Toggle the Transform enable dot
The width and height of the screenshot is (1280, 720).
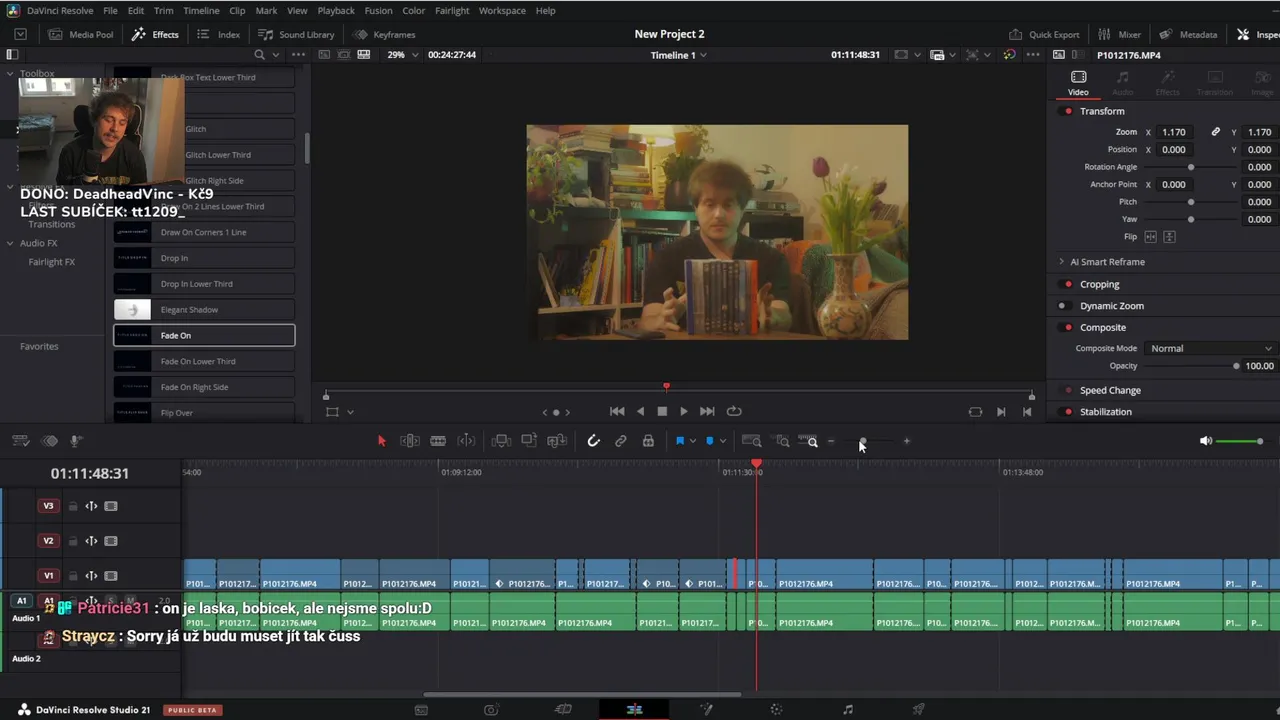[x=1068, y=111]
